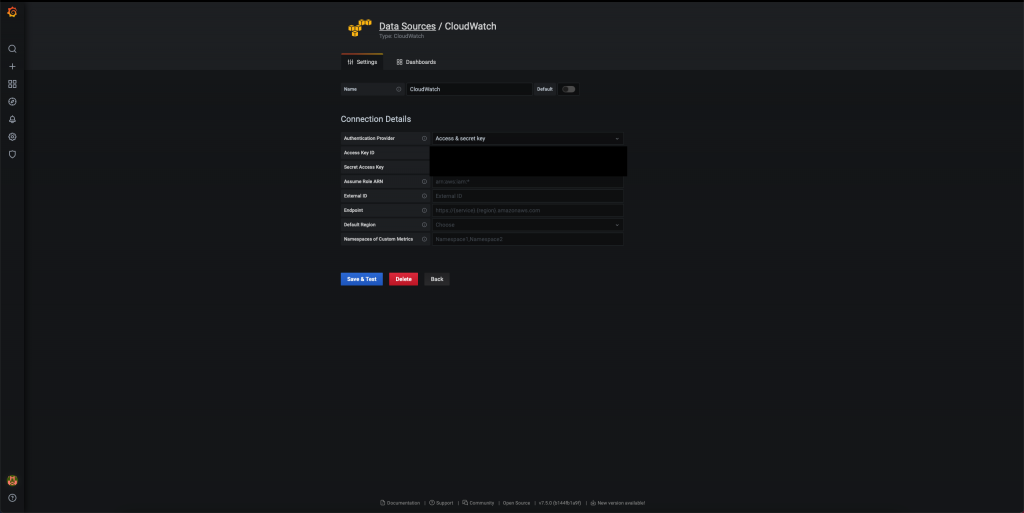Show info tooltip for Name field
The height and width of the screenshot is (513, 1024).
(398, 89)
